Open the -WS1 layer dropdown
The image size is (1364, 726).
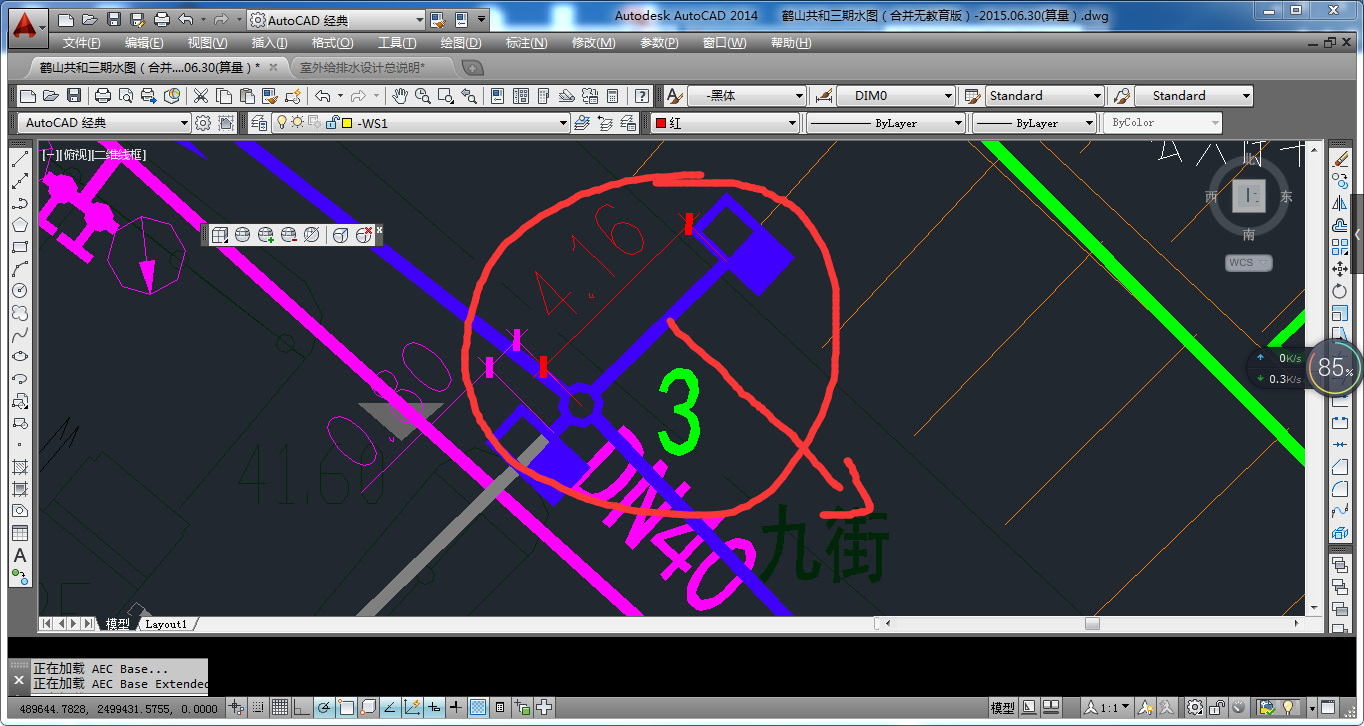421,123
